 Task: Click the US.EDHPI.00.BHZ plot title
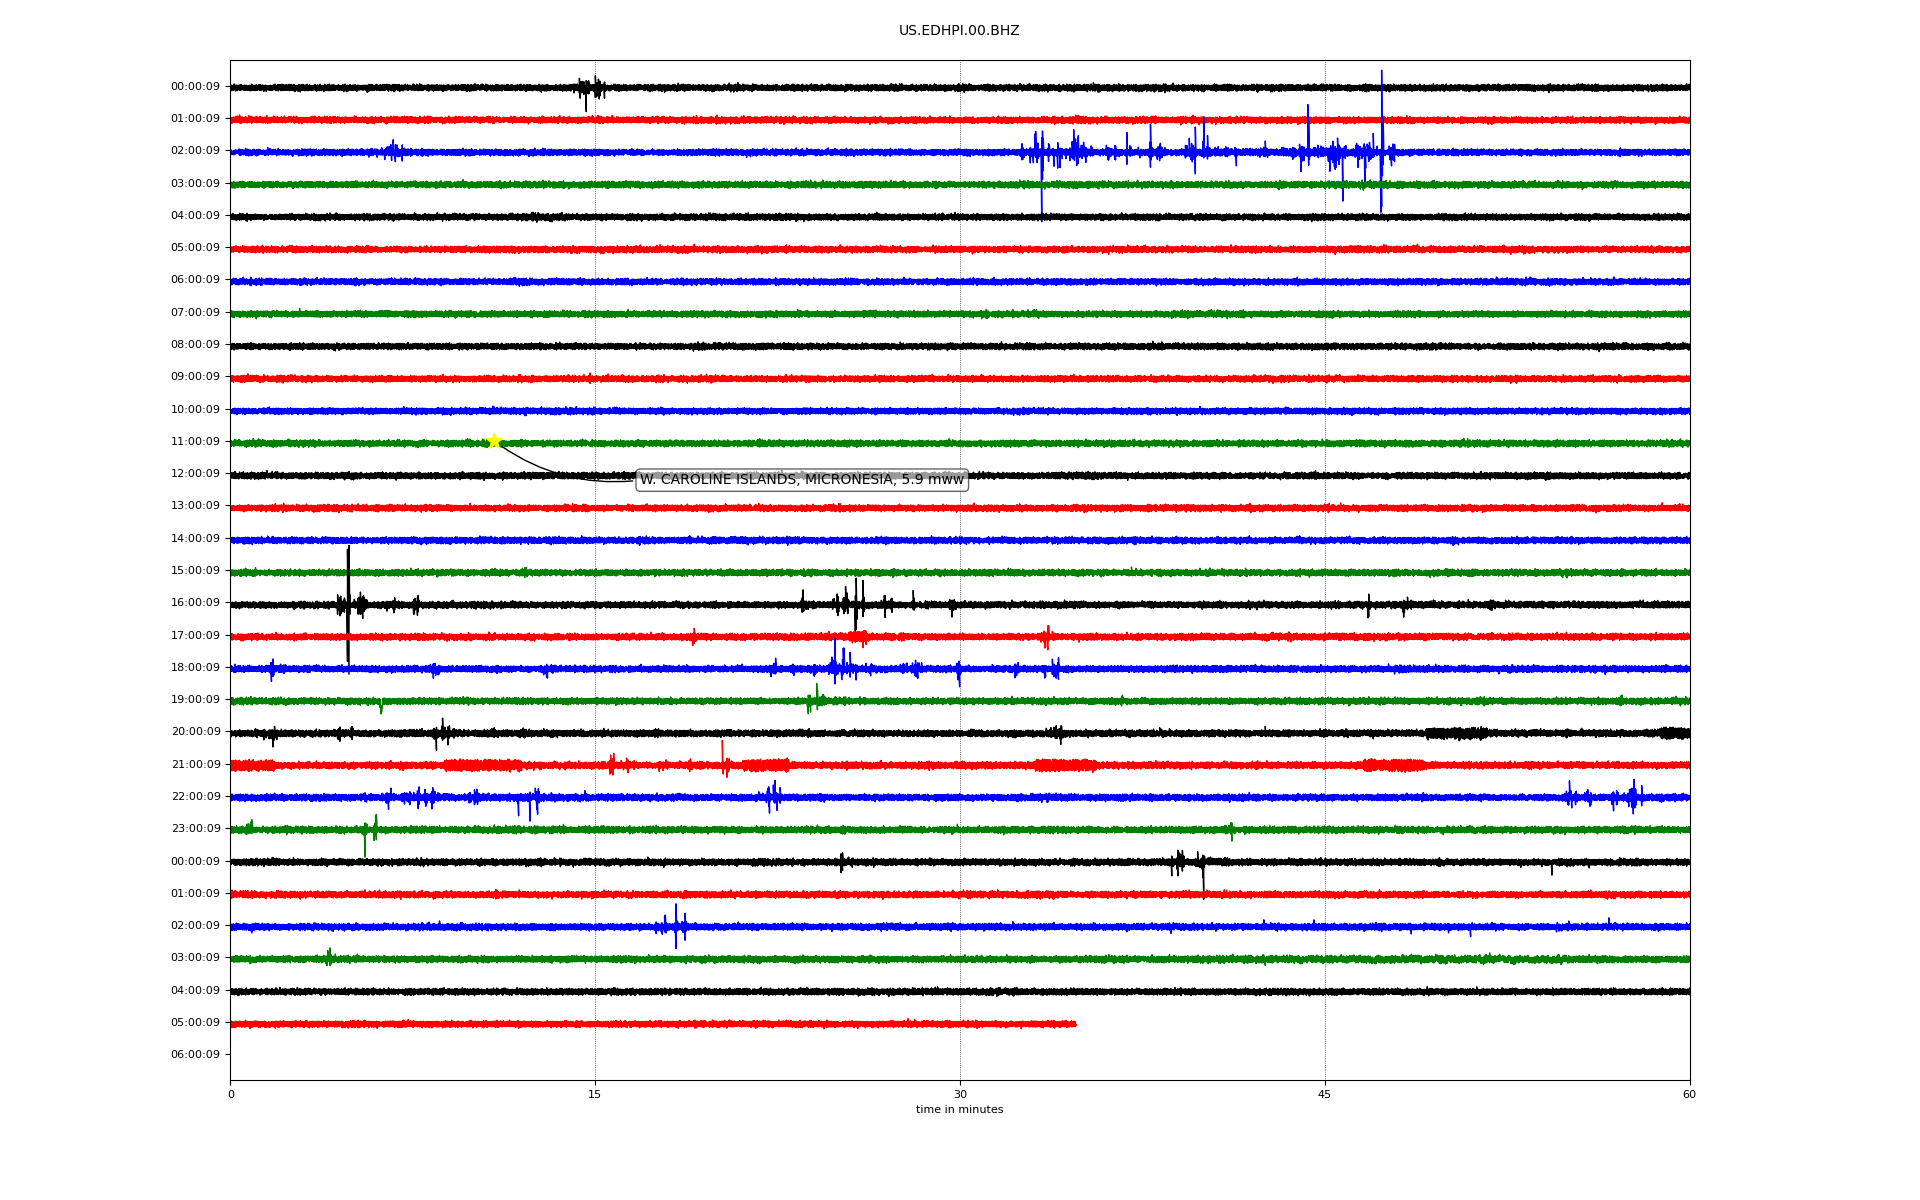tap(958, 31)
